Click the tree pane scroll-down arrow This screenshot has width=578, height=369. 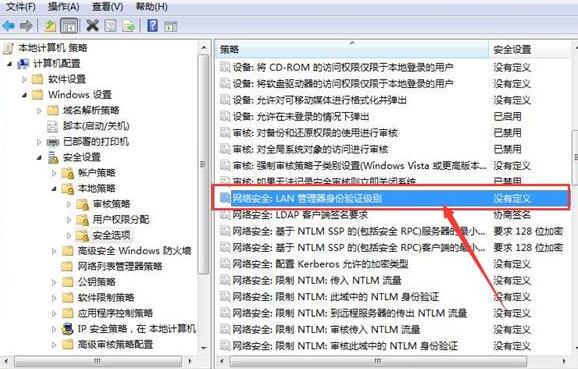(204, 348)
